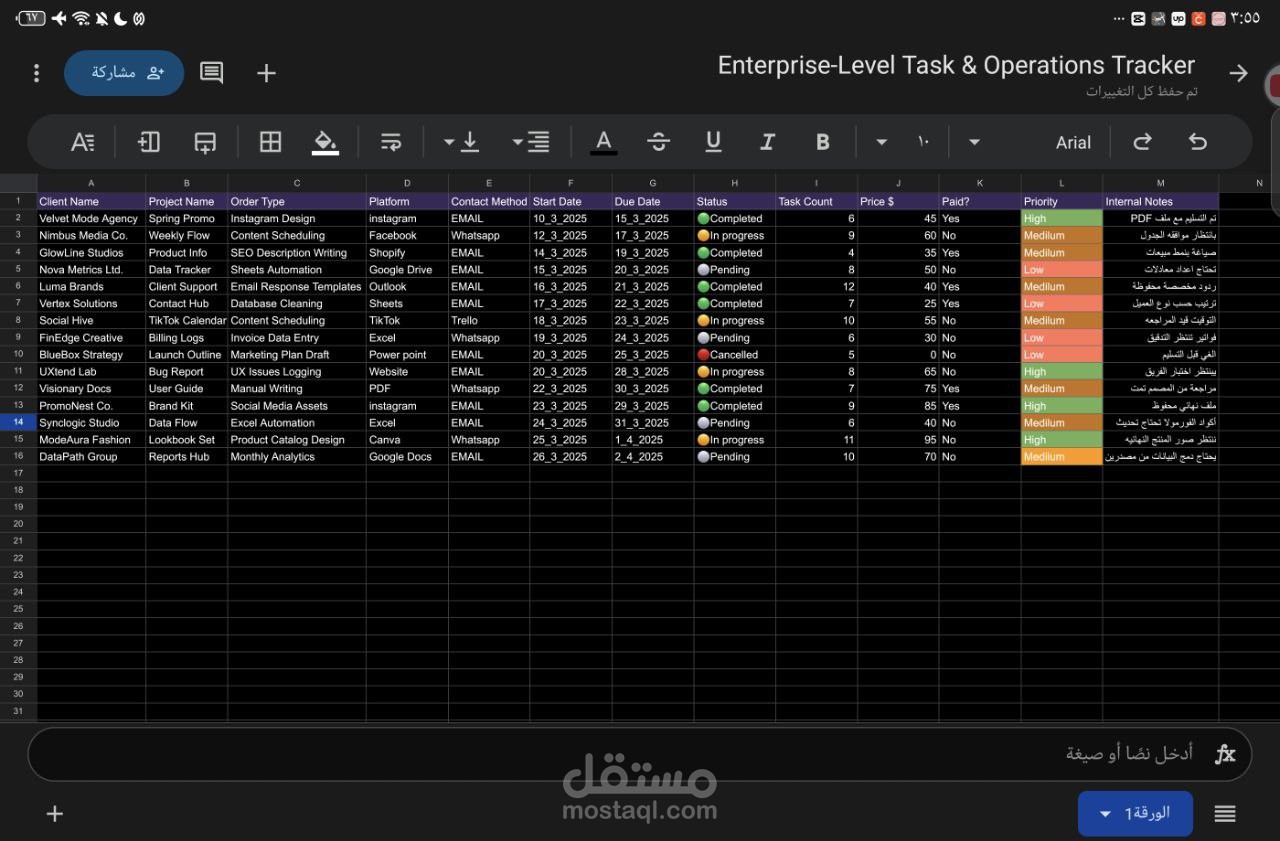Expand the vertical alignment dropdown
The width and height of the screenshot is (1280, 841).
(x=461, y=142)
